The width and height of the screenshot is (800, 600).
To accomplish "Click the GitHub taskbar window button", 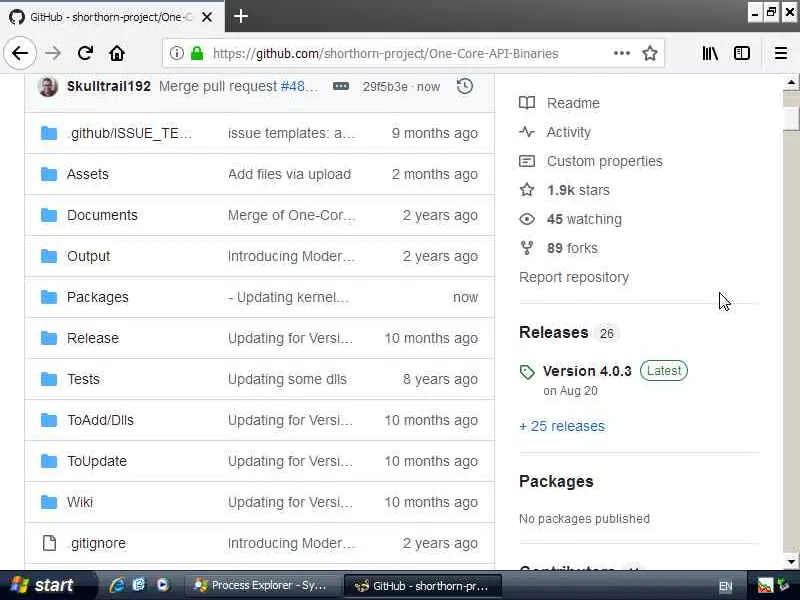I will coord(423,585).
